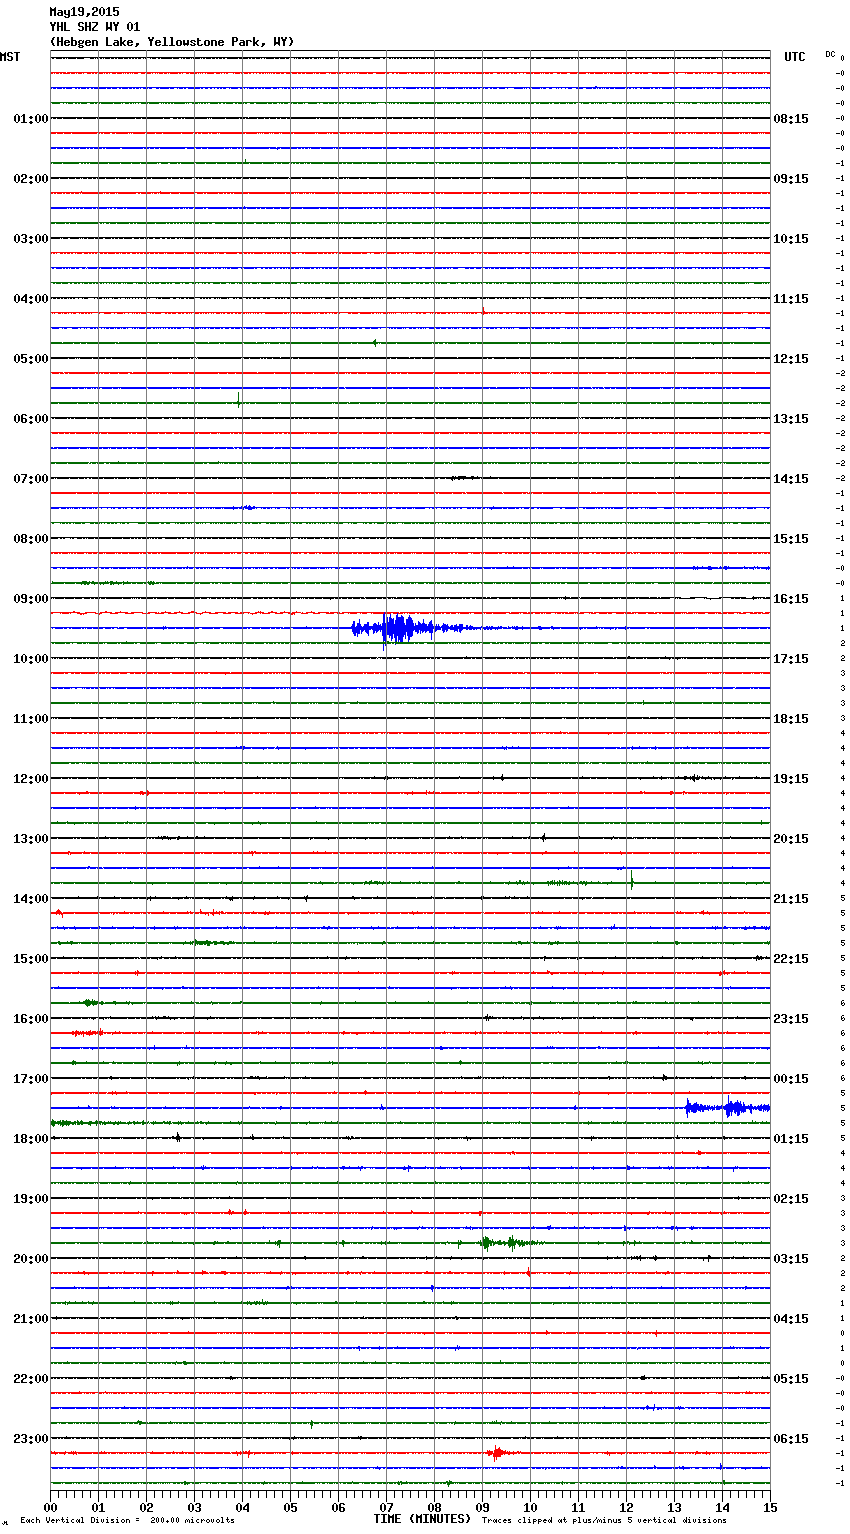
Task: Click the 16:15 UTC time label
Action: point(791,599)
